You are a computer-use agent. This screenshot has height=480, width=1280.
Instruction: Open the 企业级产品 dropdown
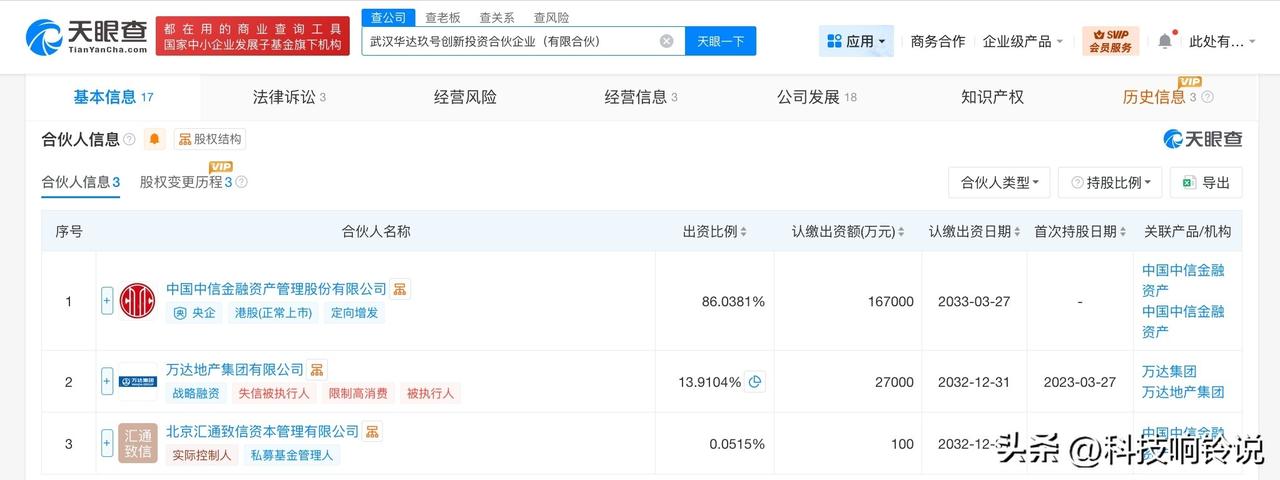pos(1023,41)
